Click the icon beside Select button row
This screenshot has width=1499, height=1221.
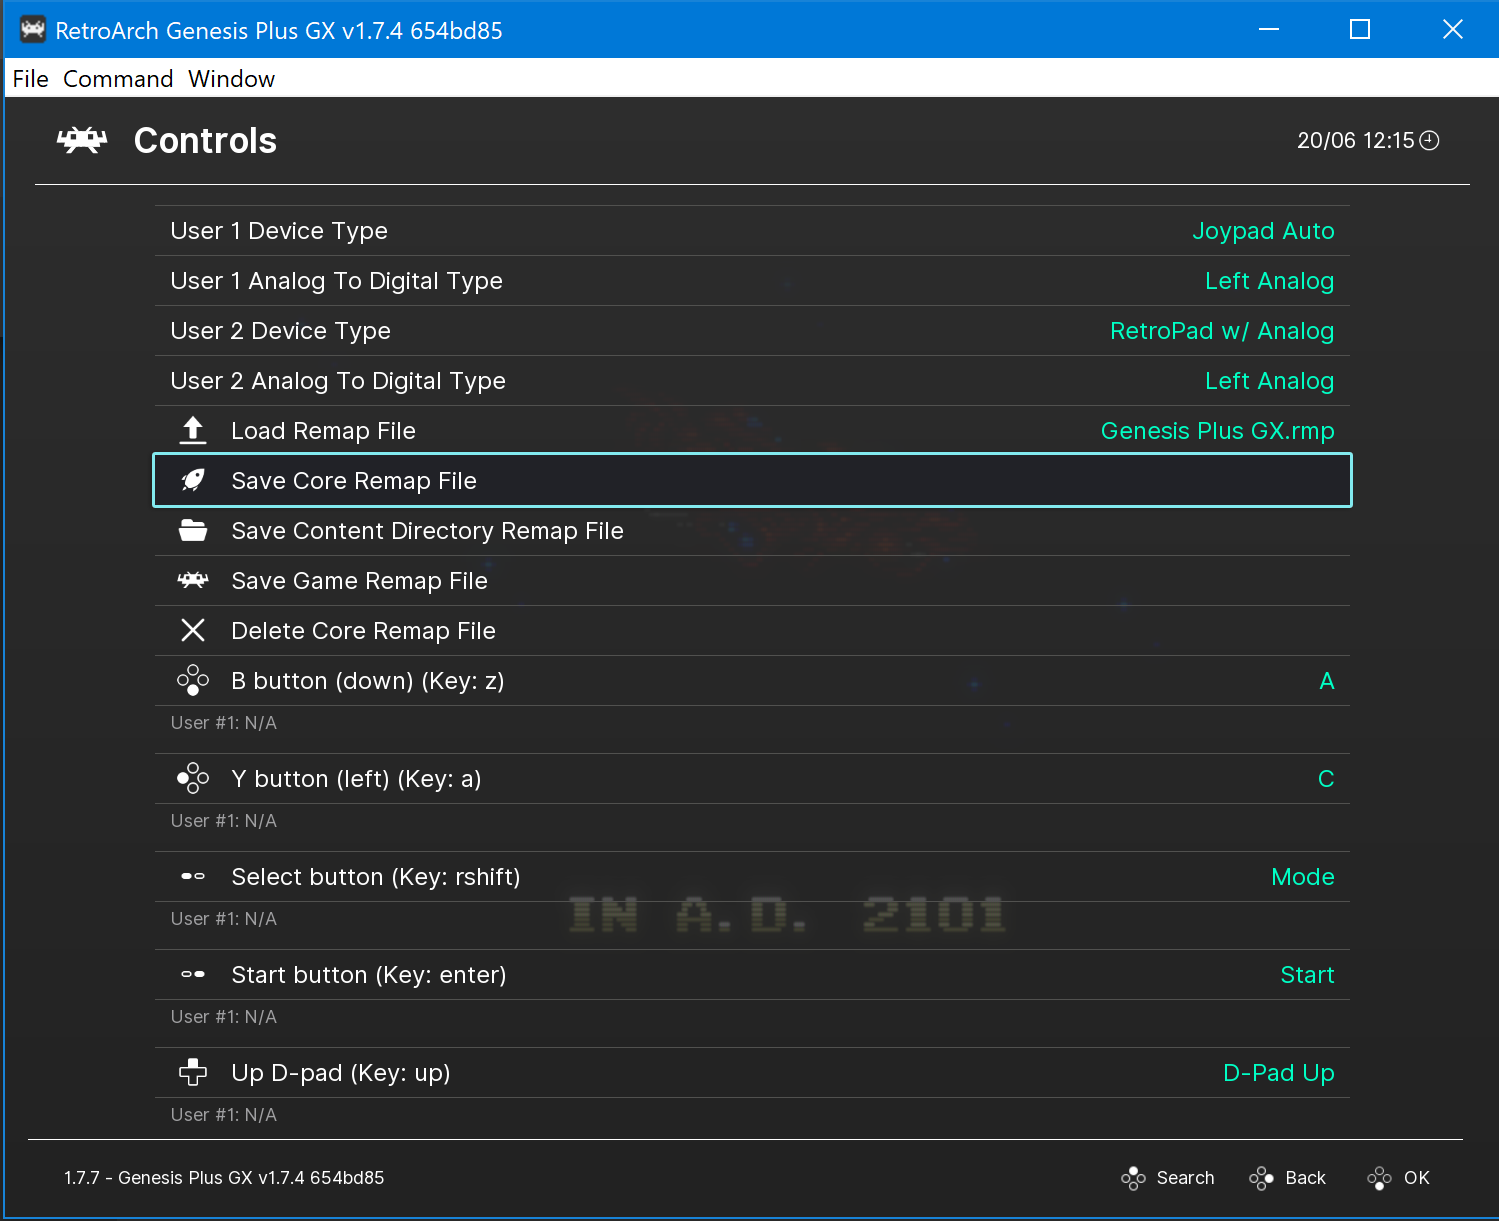193,876
